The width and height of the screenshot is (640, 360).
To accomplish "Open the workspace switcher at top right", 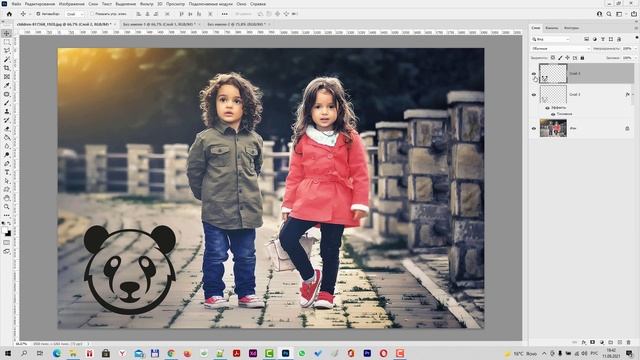I will [x=620, y=14].
